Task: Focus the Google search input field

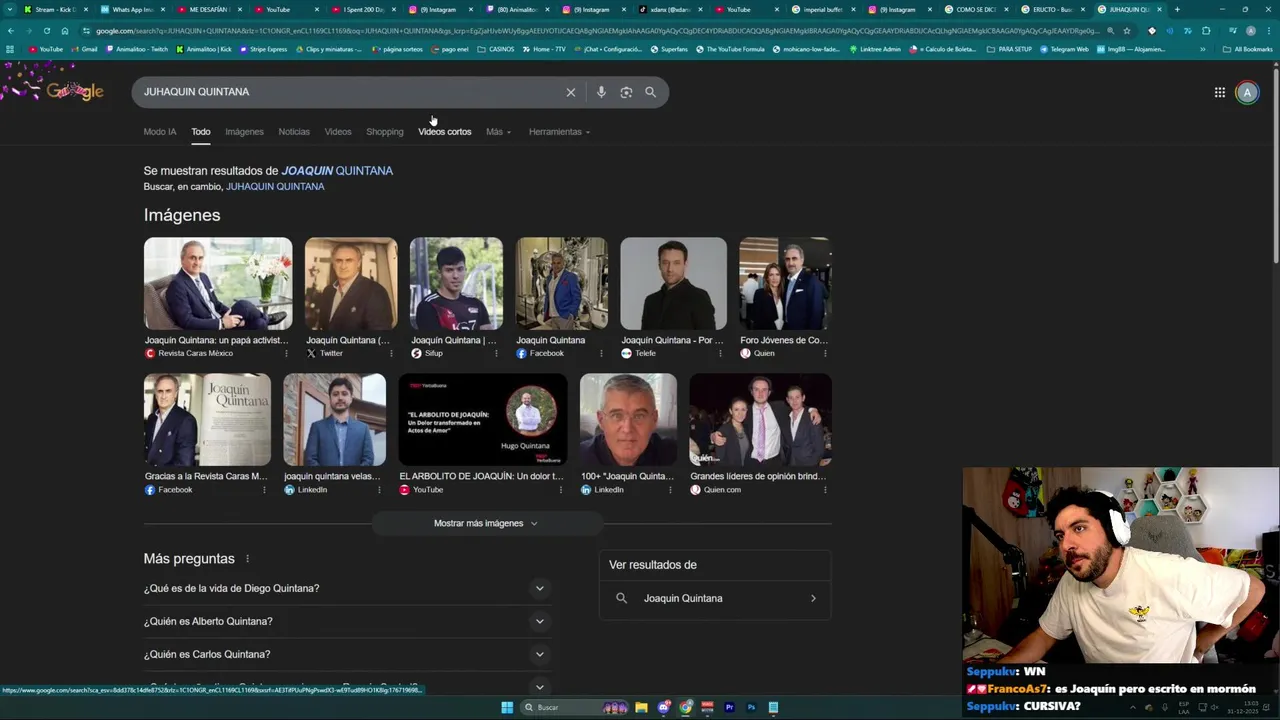Action: point(350,92)
